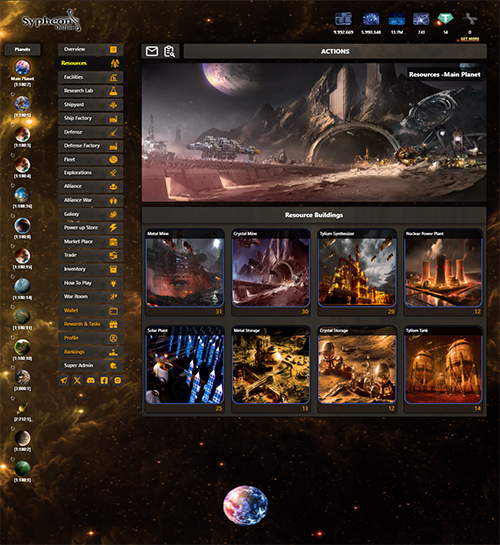Screen dimensions: 500x545
Task: Select the metal resource icon in the header
Action: (343, 19)
